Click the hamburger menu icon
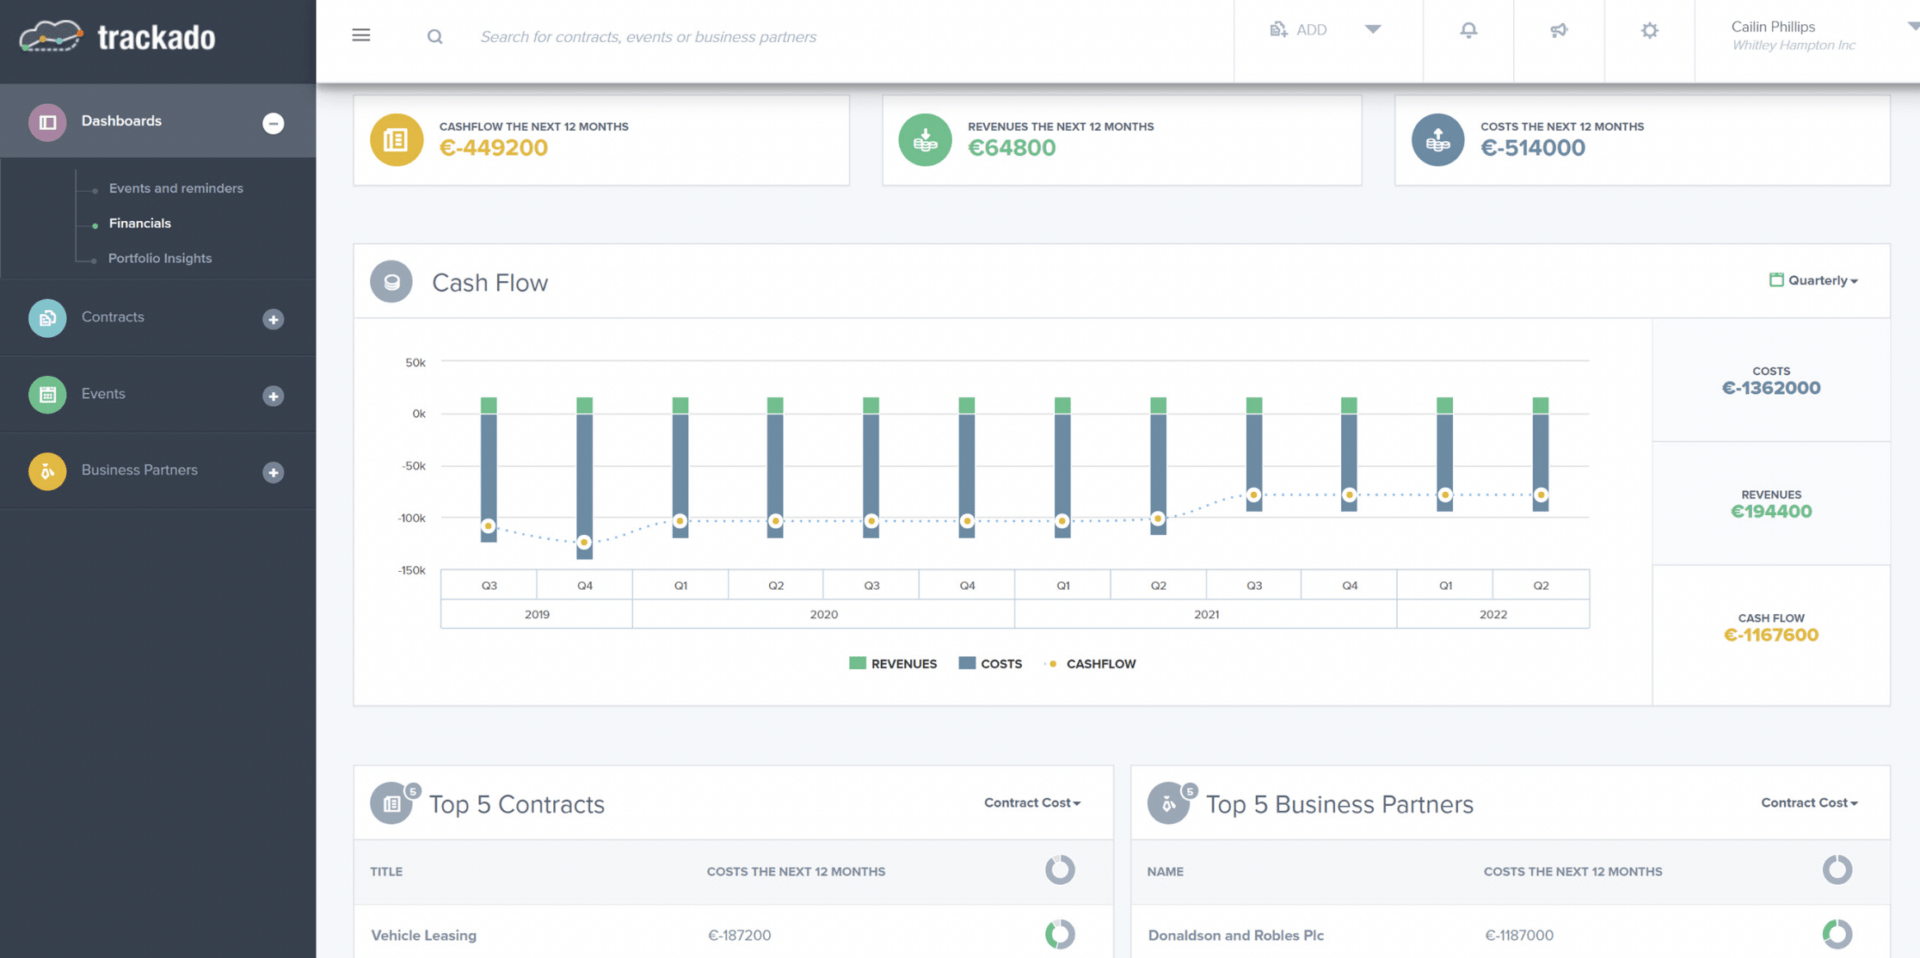Screen dimensions: 1920x958 360,34
